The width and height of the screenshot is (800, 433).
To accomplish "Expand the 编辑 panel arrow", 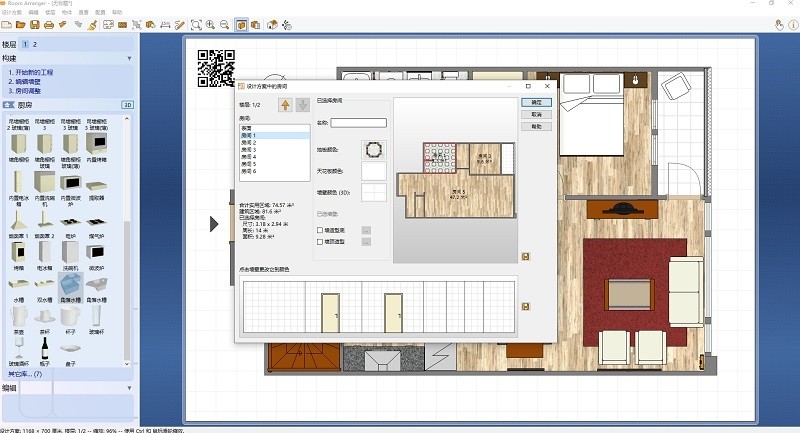I will [129, 387].
